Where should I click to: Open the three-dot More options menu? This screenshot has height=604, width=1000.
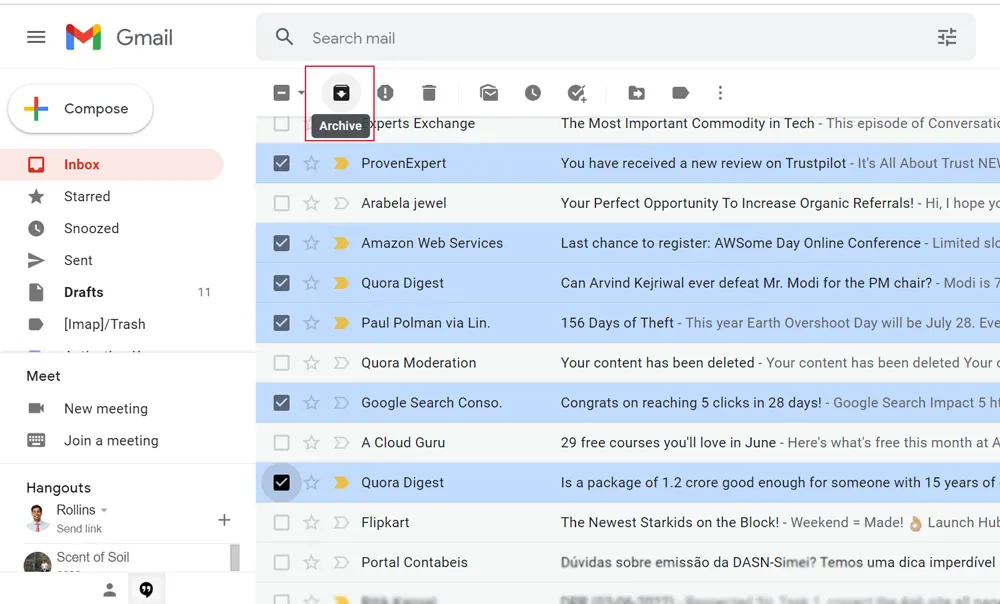tap(720, 93)
